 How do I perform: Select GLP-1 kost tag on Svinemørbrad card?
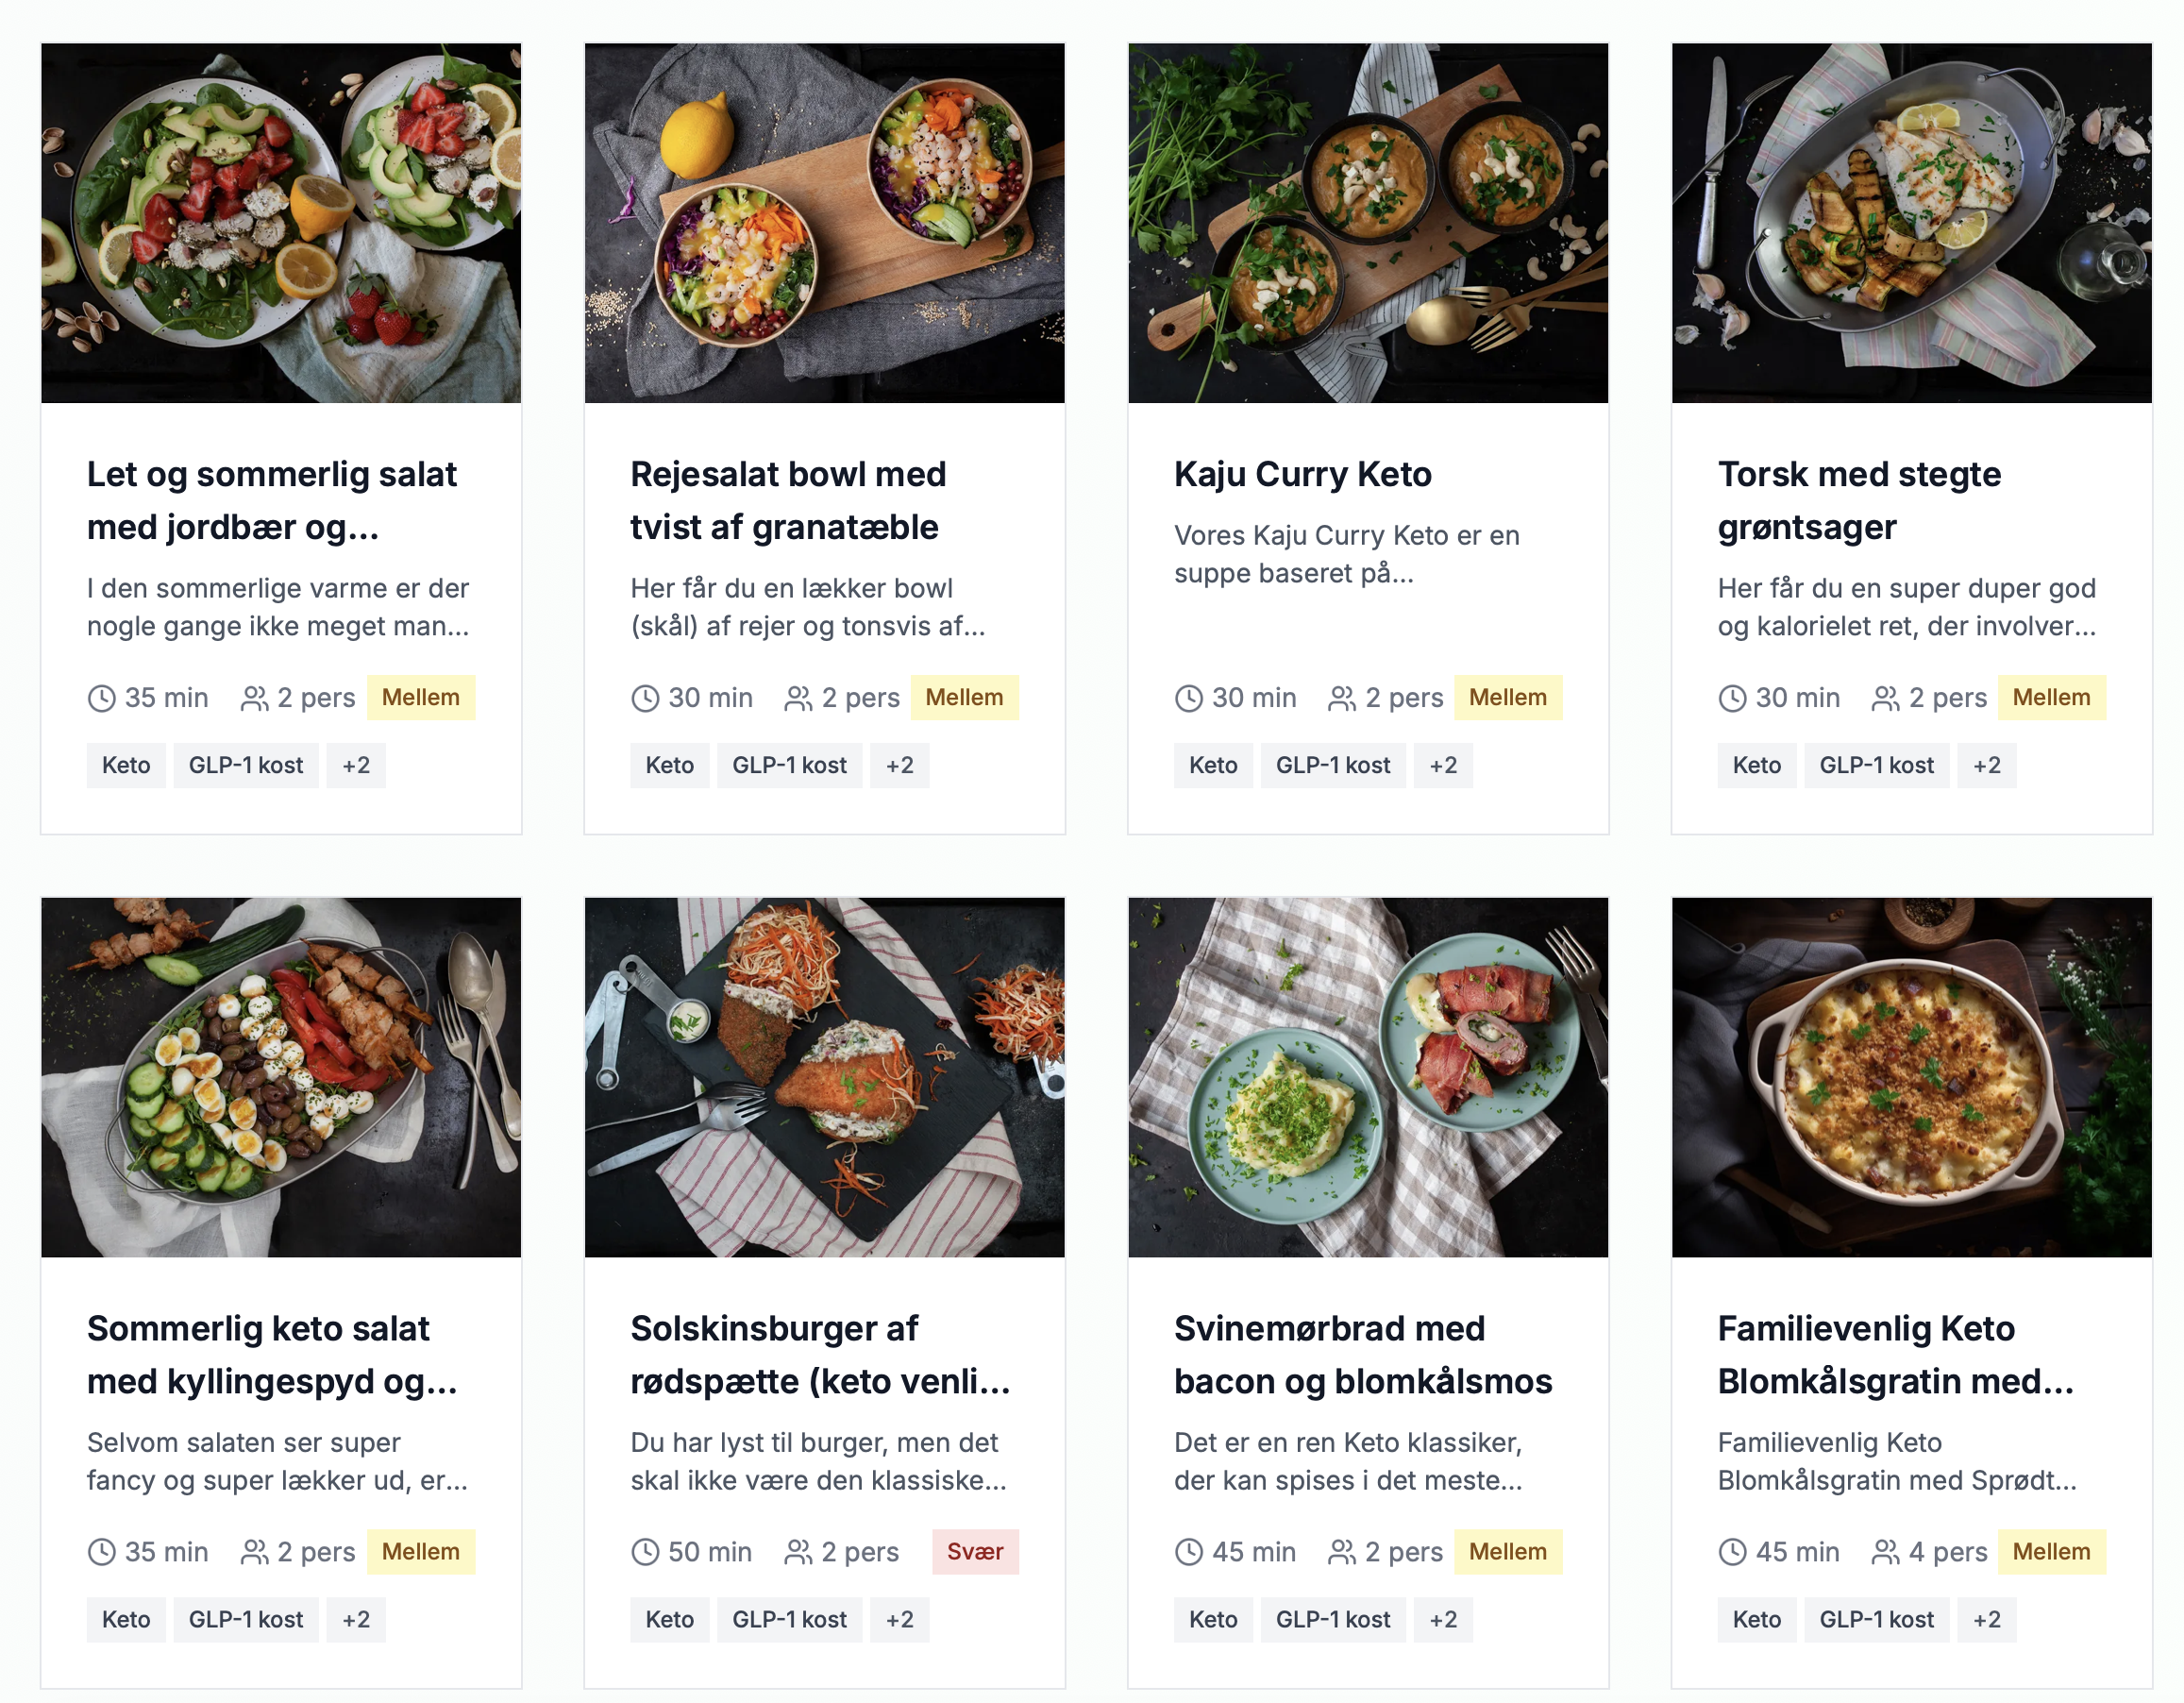(x=1332, y=1620)
